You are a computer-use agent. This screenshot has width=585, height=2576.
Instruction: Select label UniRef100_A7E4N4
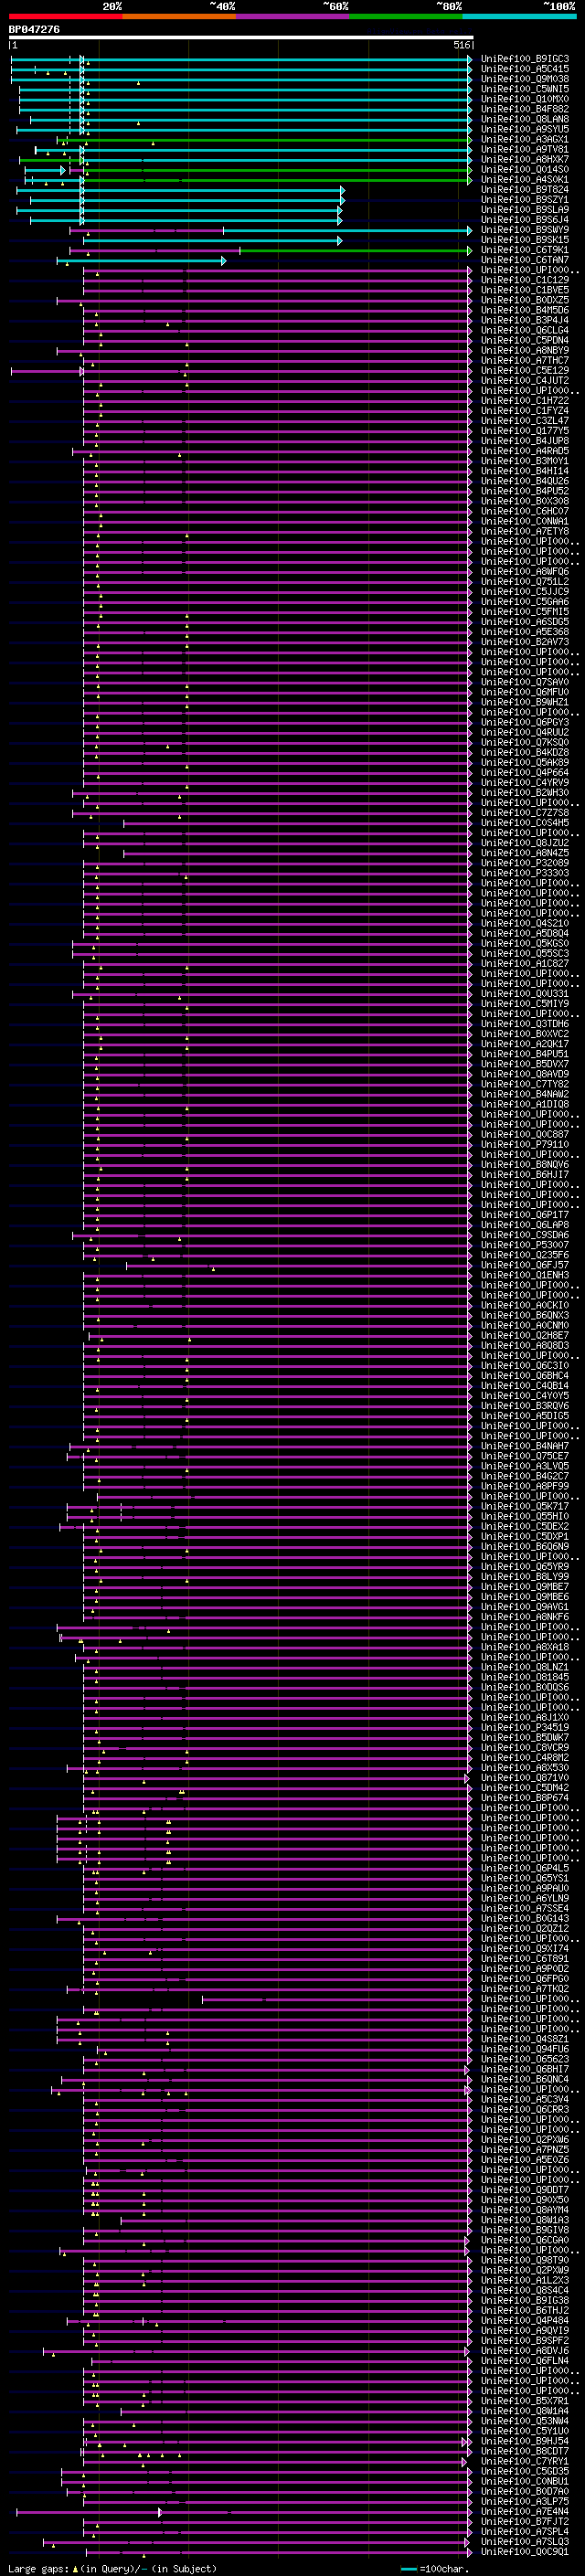point(525,2511)
